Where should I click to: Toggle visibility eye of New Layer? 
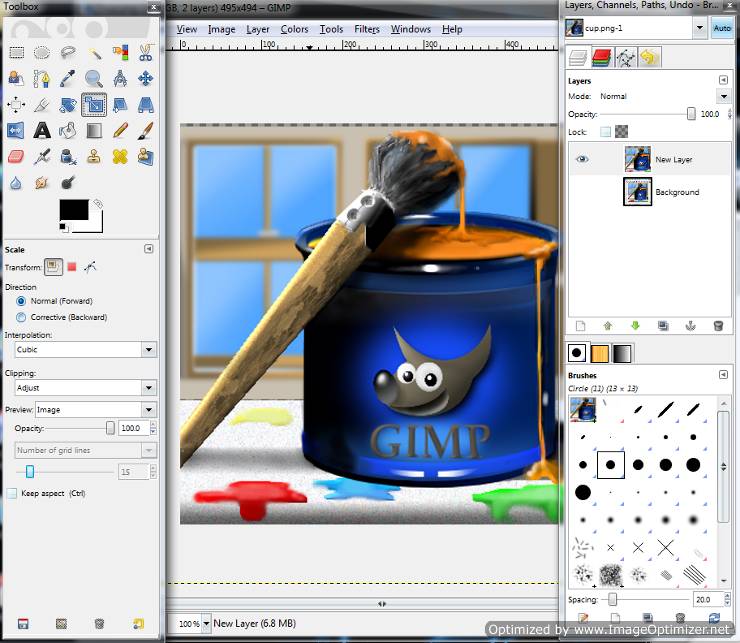(x=582, y=159)
